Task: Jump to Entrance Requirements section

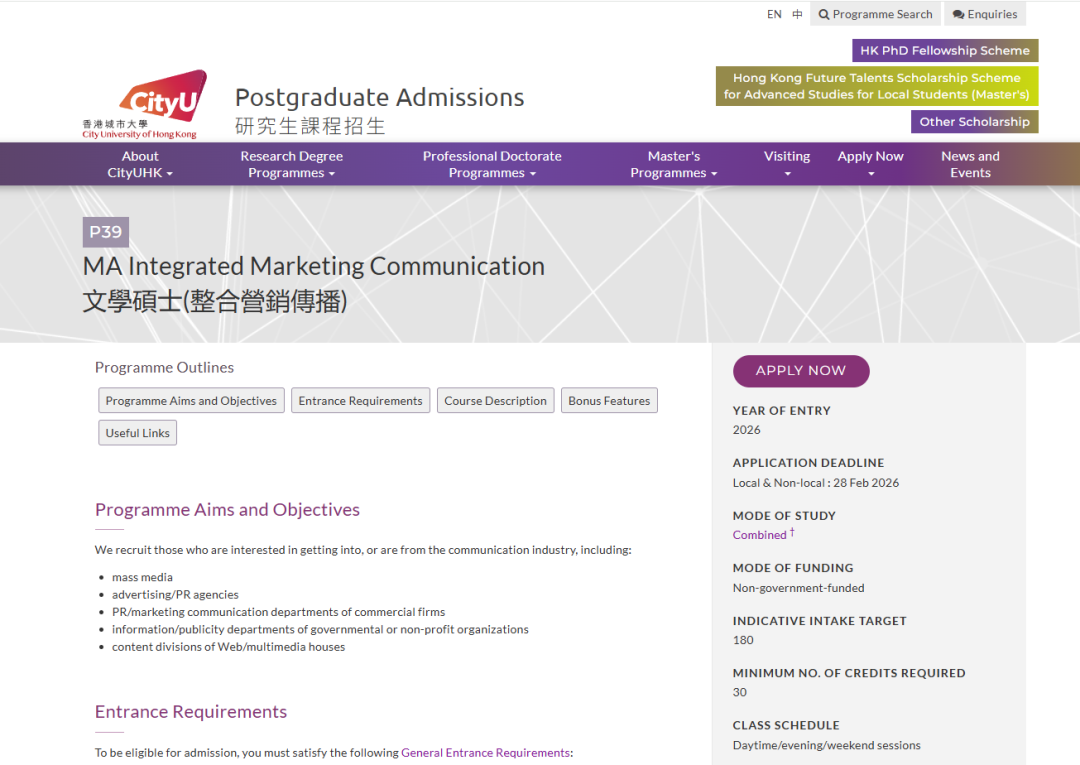Action: [360, 401]
